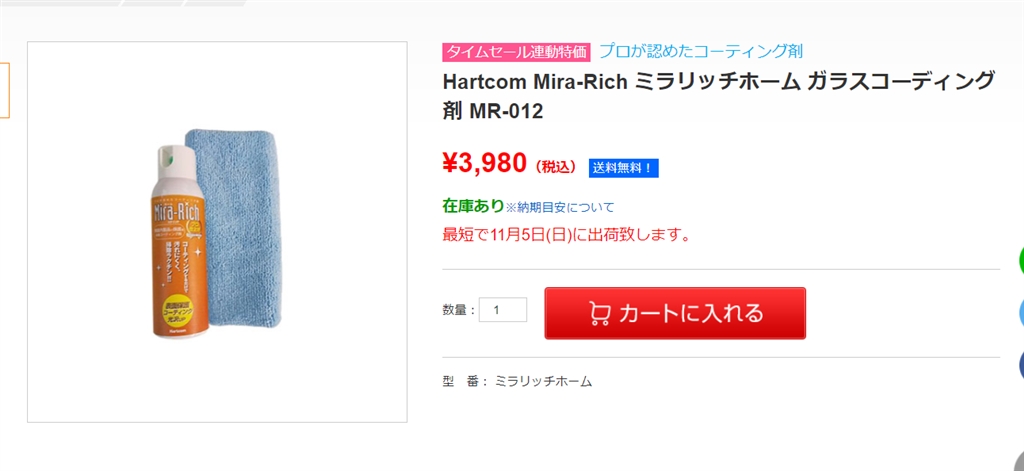Click the プロが認めたコーティング剤 tagline
This screenshot has width=1024, height=471.
pos(701,51)
